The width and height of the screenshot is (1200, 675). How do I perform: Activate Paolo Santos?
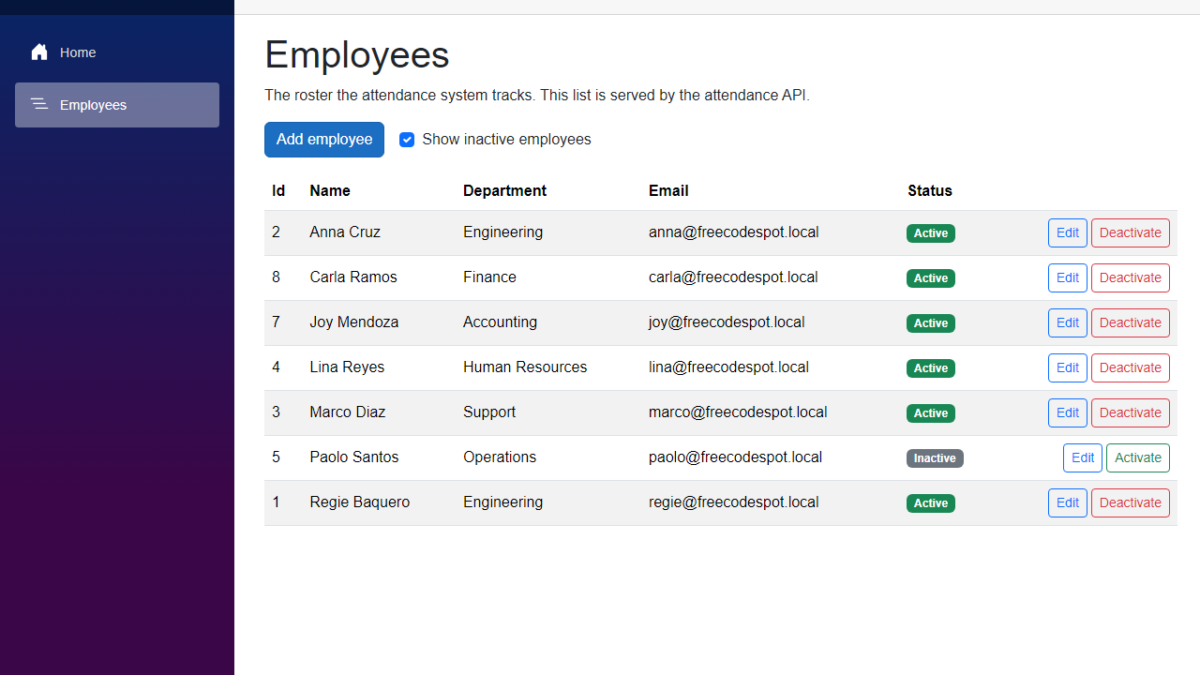[1138, 458]
